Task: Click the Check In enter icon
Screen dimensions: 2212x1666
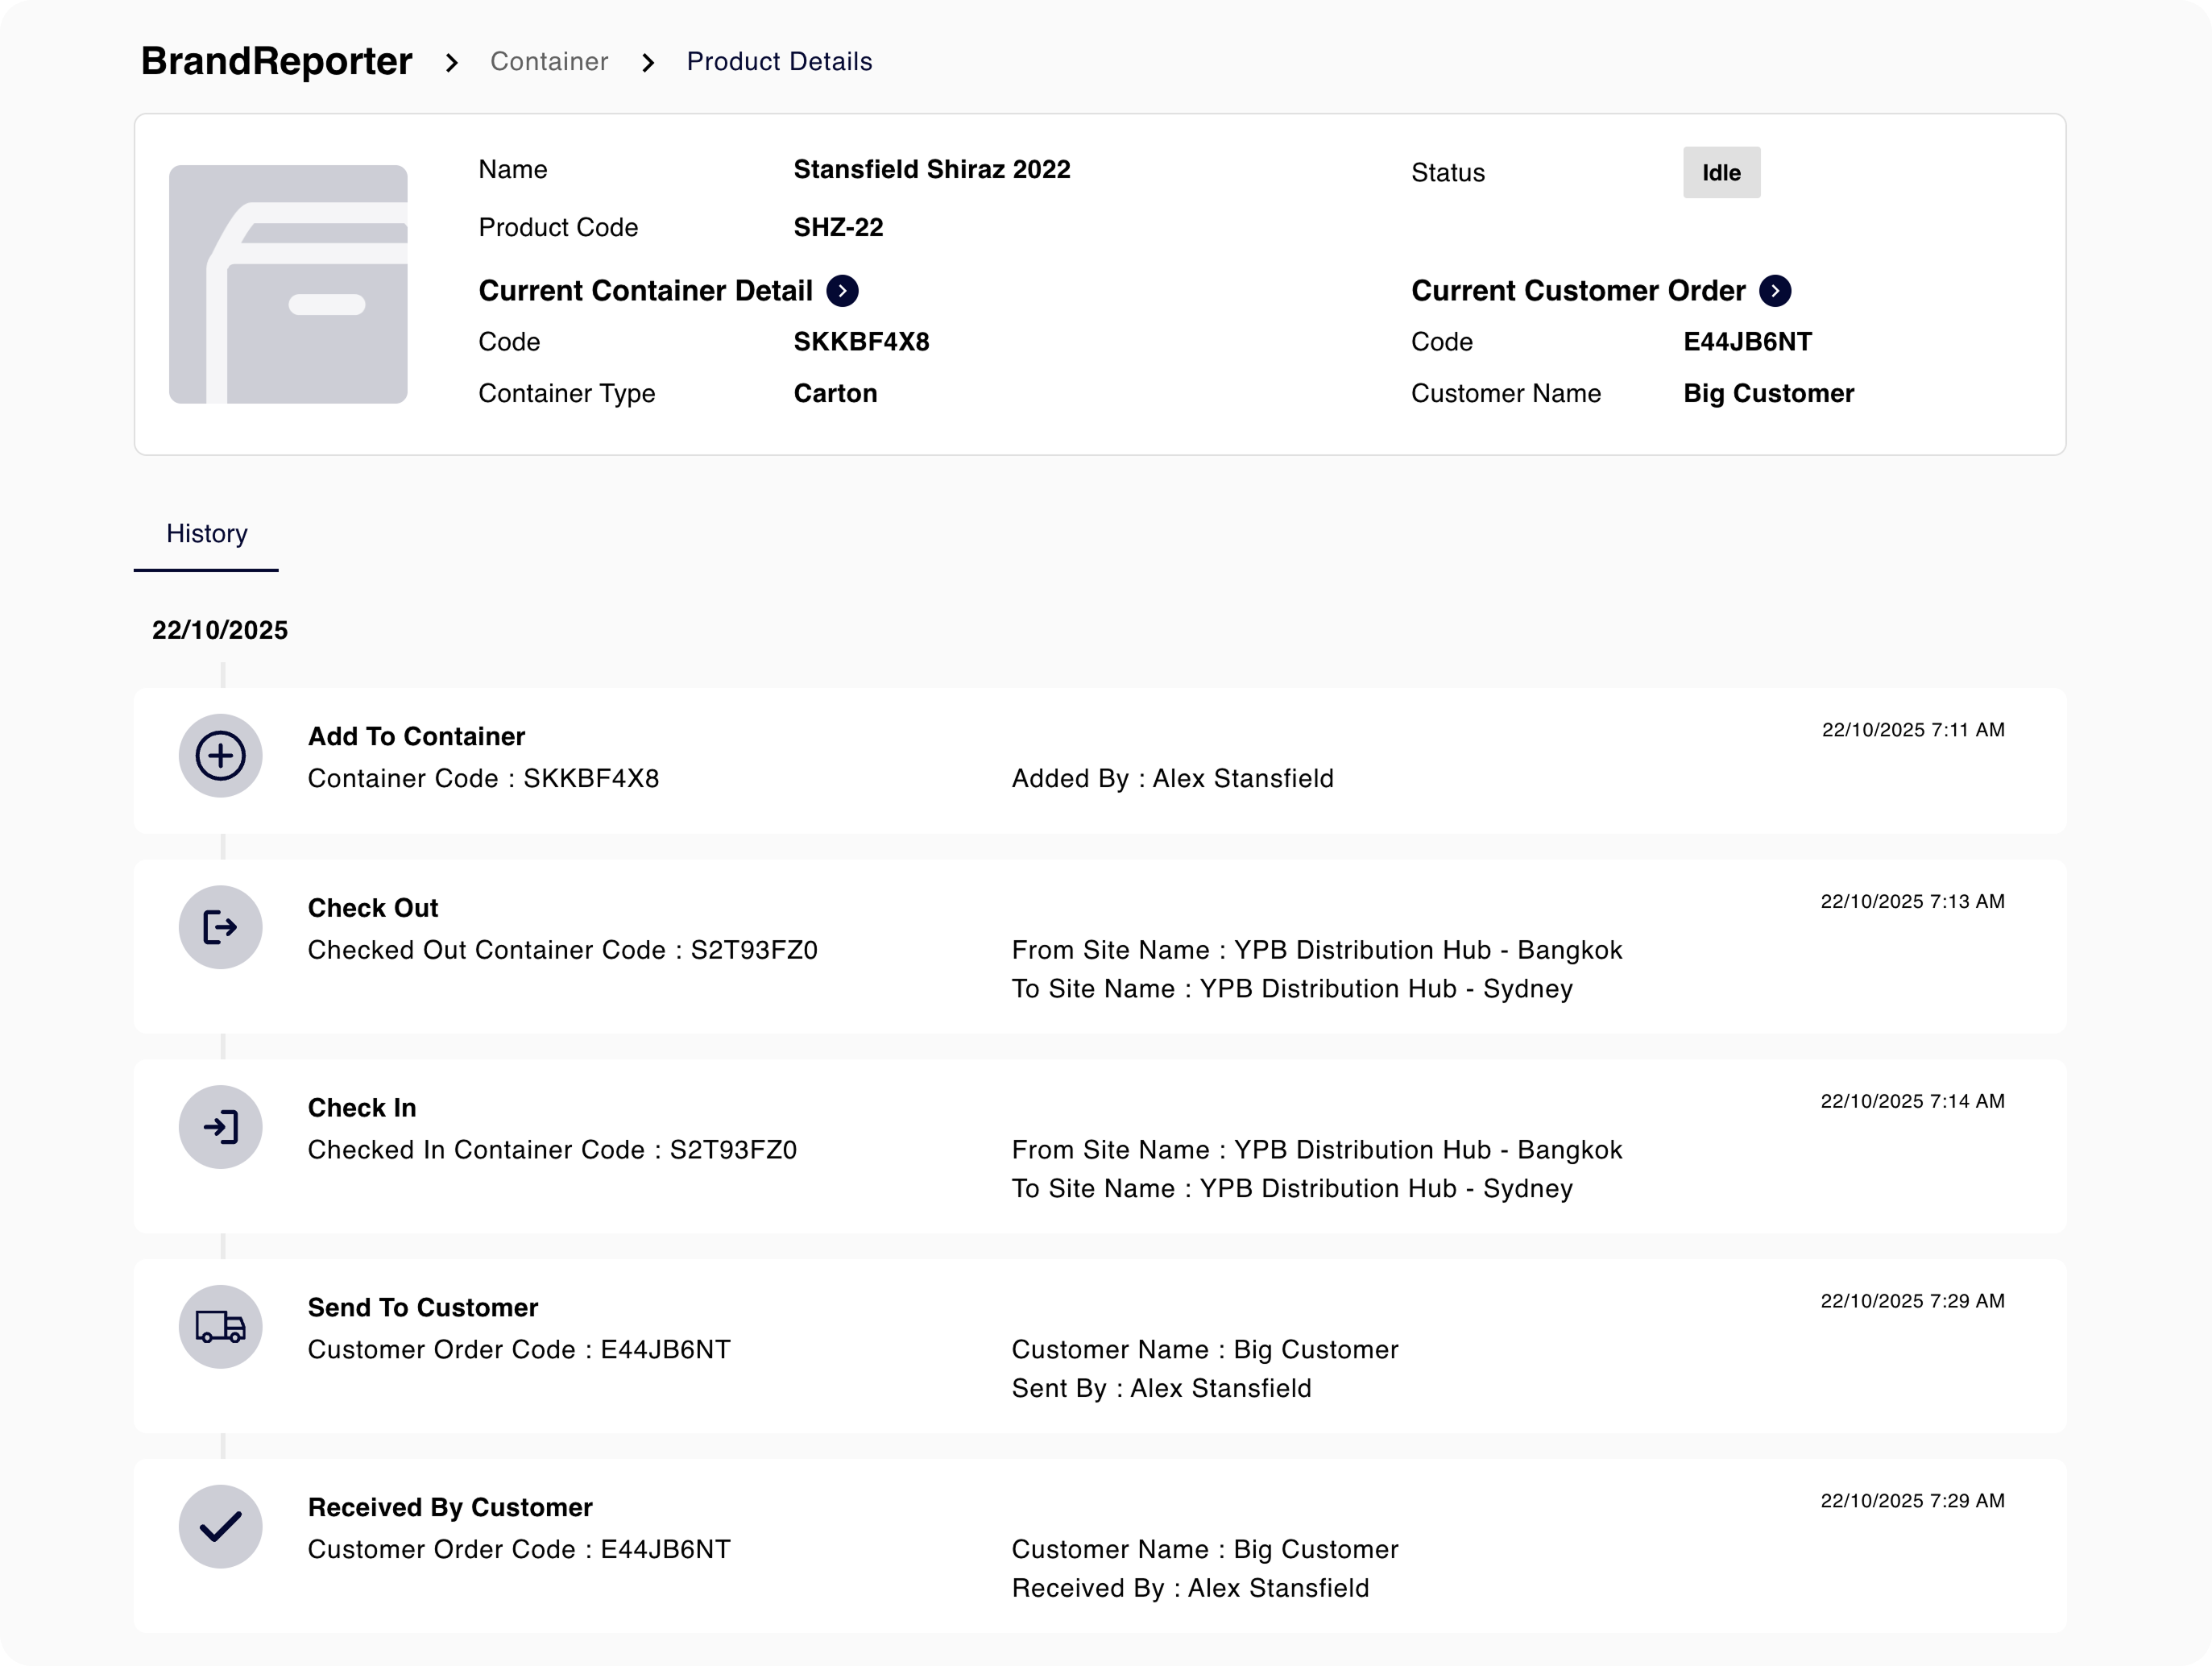Action: coord(221,1127)
